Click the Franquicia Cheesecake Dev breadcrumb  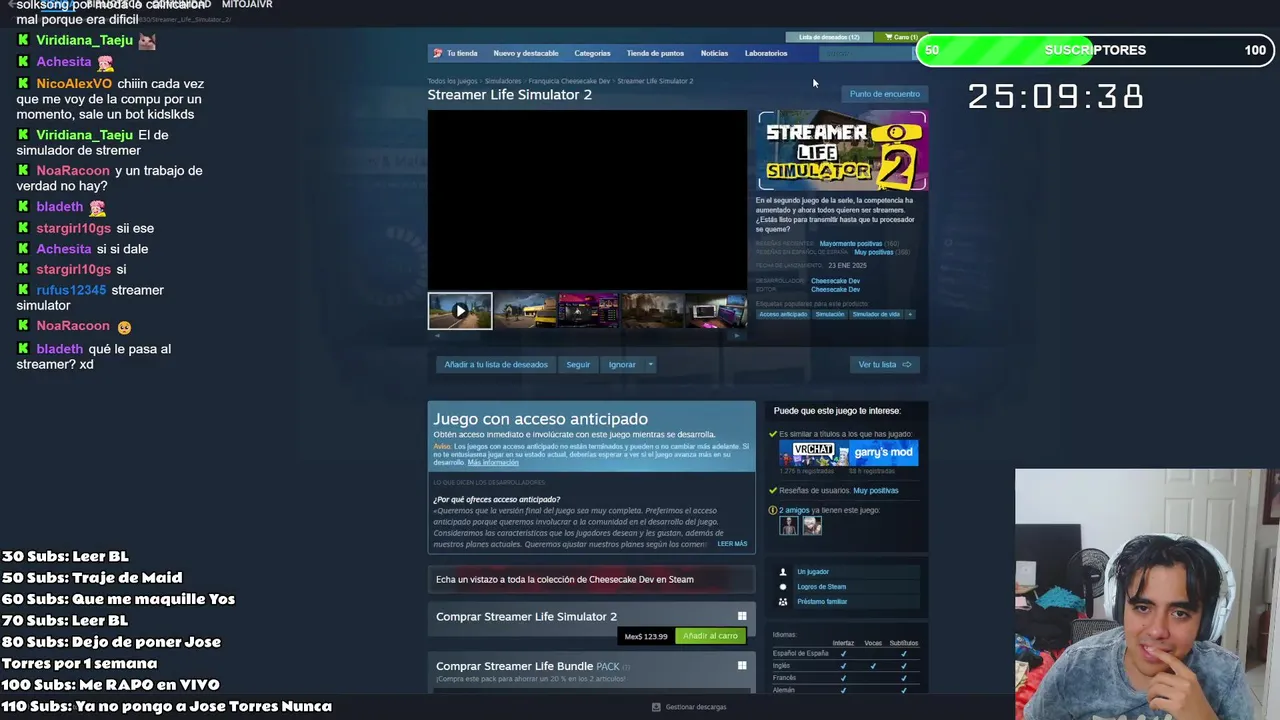pos(569,81)
